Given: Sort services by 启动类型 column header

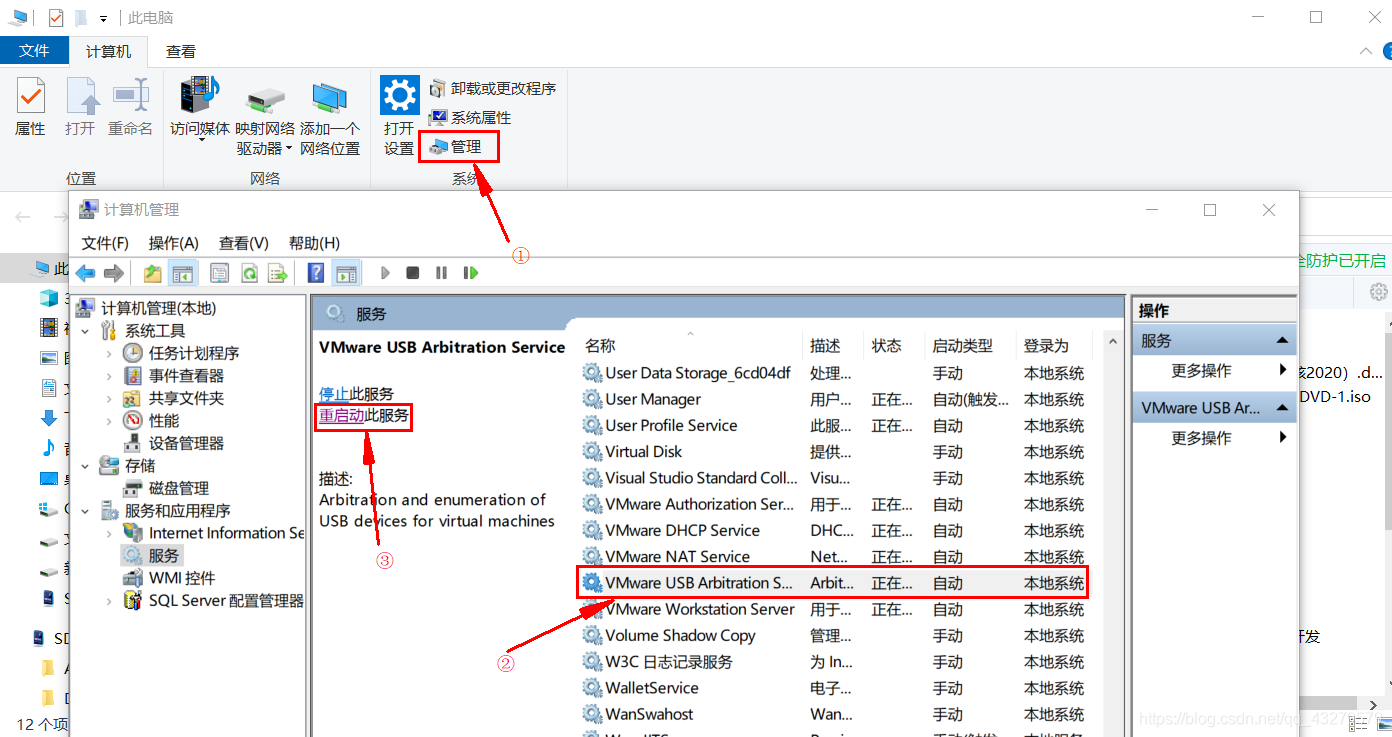Looking at the screenshot, I should click(970, 346).
